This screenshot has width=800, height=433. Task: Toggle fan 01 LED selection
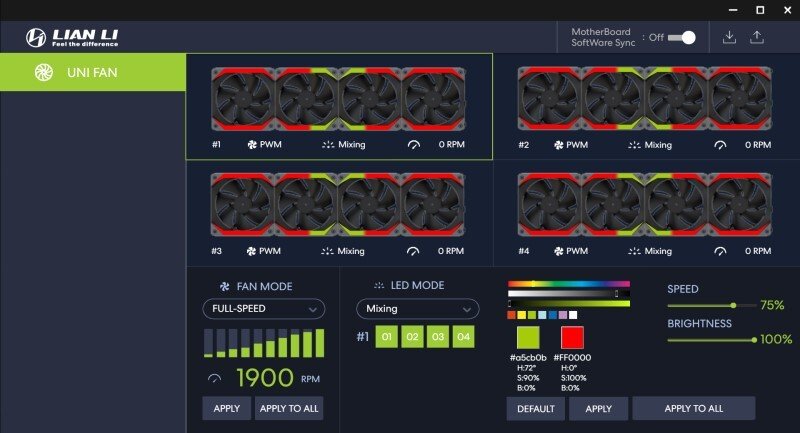pyautogui.click(x=387, y=337)
